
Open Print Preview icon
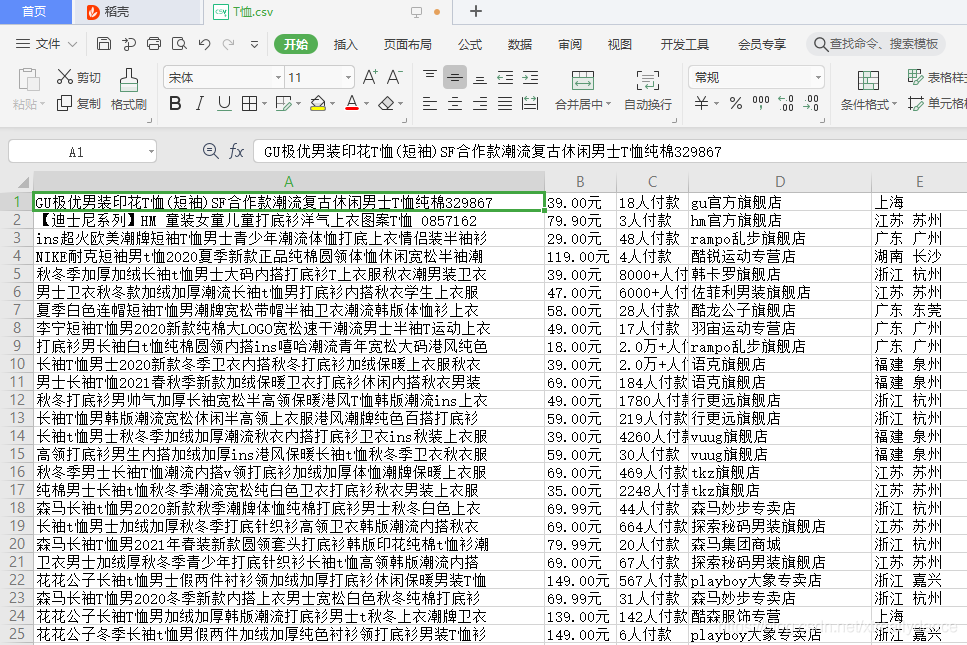tap(179, 44)
